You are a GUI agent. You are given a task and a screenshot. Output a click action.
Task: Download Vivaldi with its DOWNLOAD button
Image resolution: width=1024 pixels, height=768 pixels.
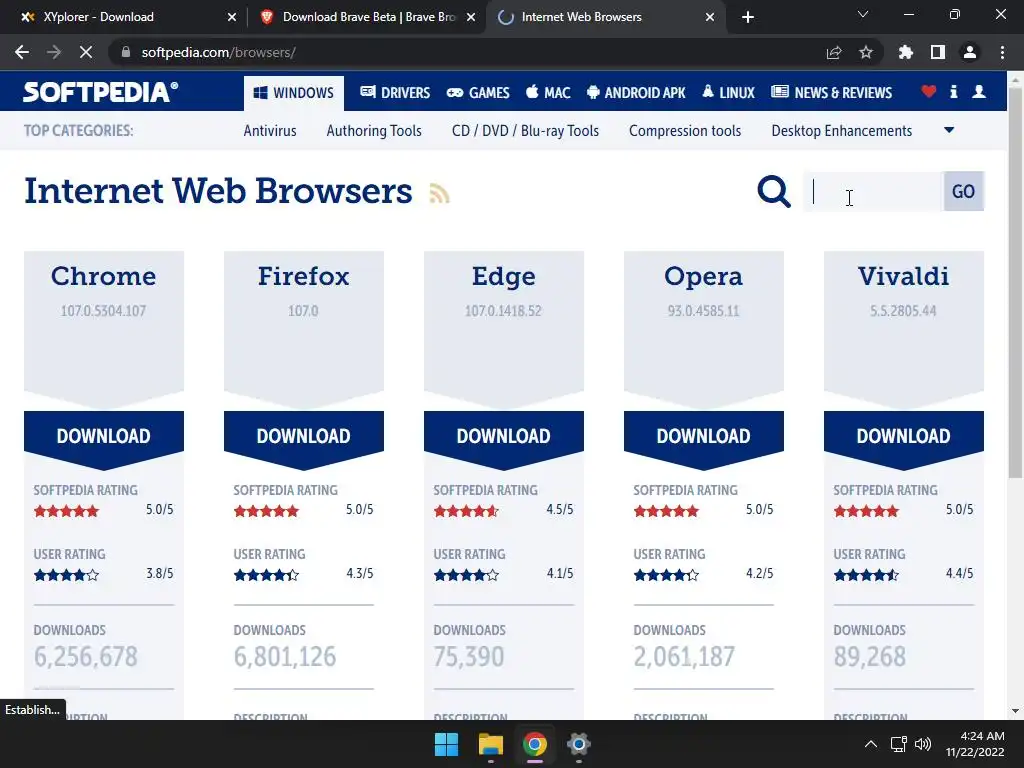coord(904,436)
